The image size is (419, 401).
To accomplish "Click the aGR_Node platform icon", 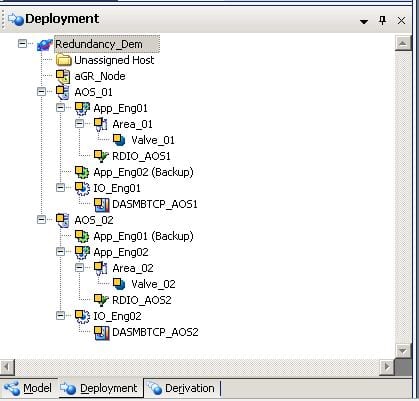I will click(63, 76).
